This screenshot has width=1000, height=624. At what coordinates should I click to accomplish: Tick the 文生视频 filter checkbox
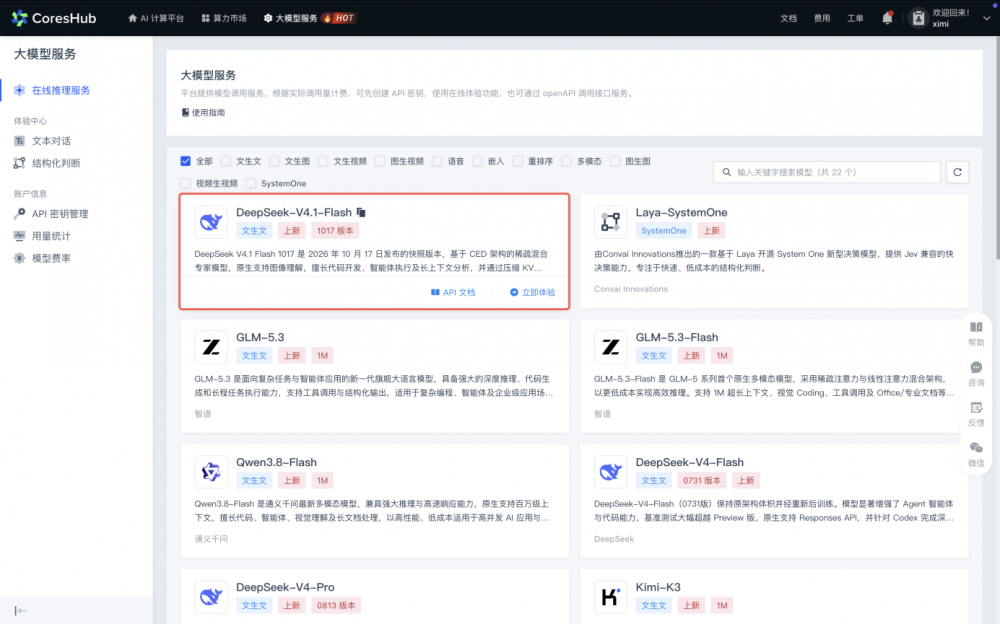323,161
